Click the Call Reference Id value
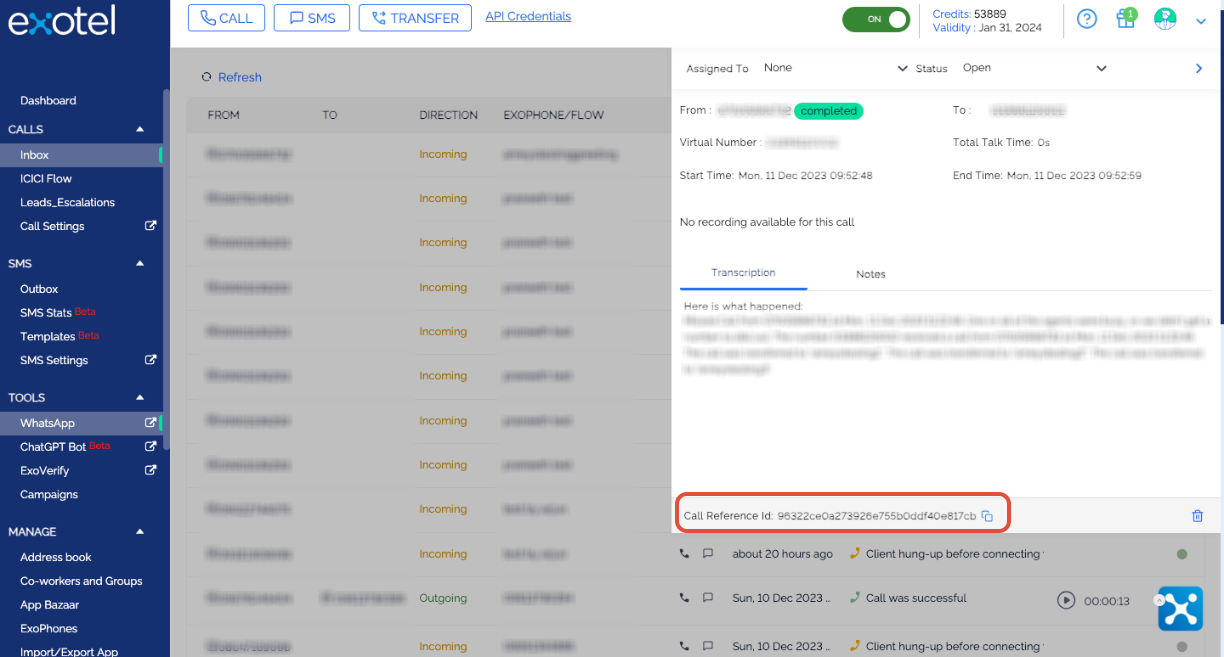The height and width of the screenshot is (657, 1224). 876,516
